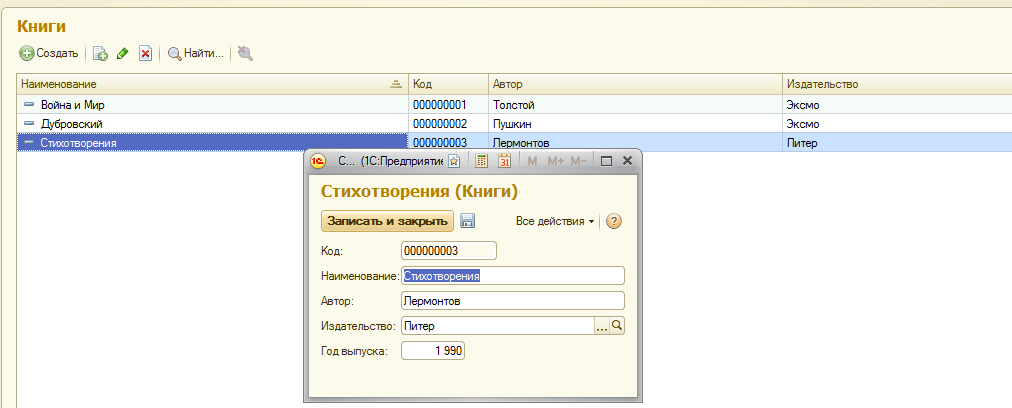This screenshot has width=1012, height=408.
Task: Open the calculator icon in dialog title bar
Action: (x=481, y=161)
